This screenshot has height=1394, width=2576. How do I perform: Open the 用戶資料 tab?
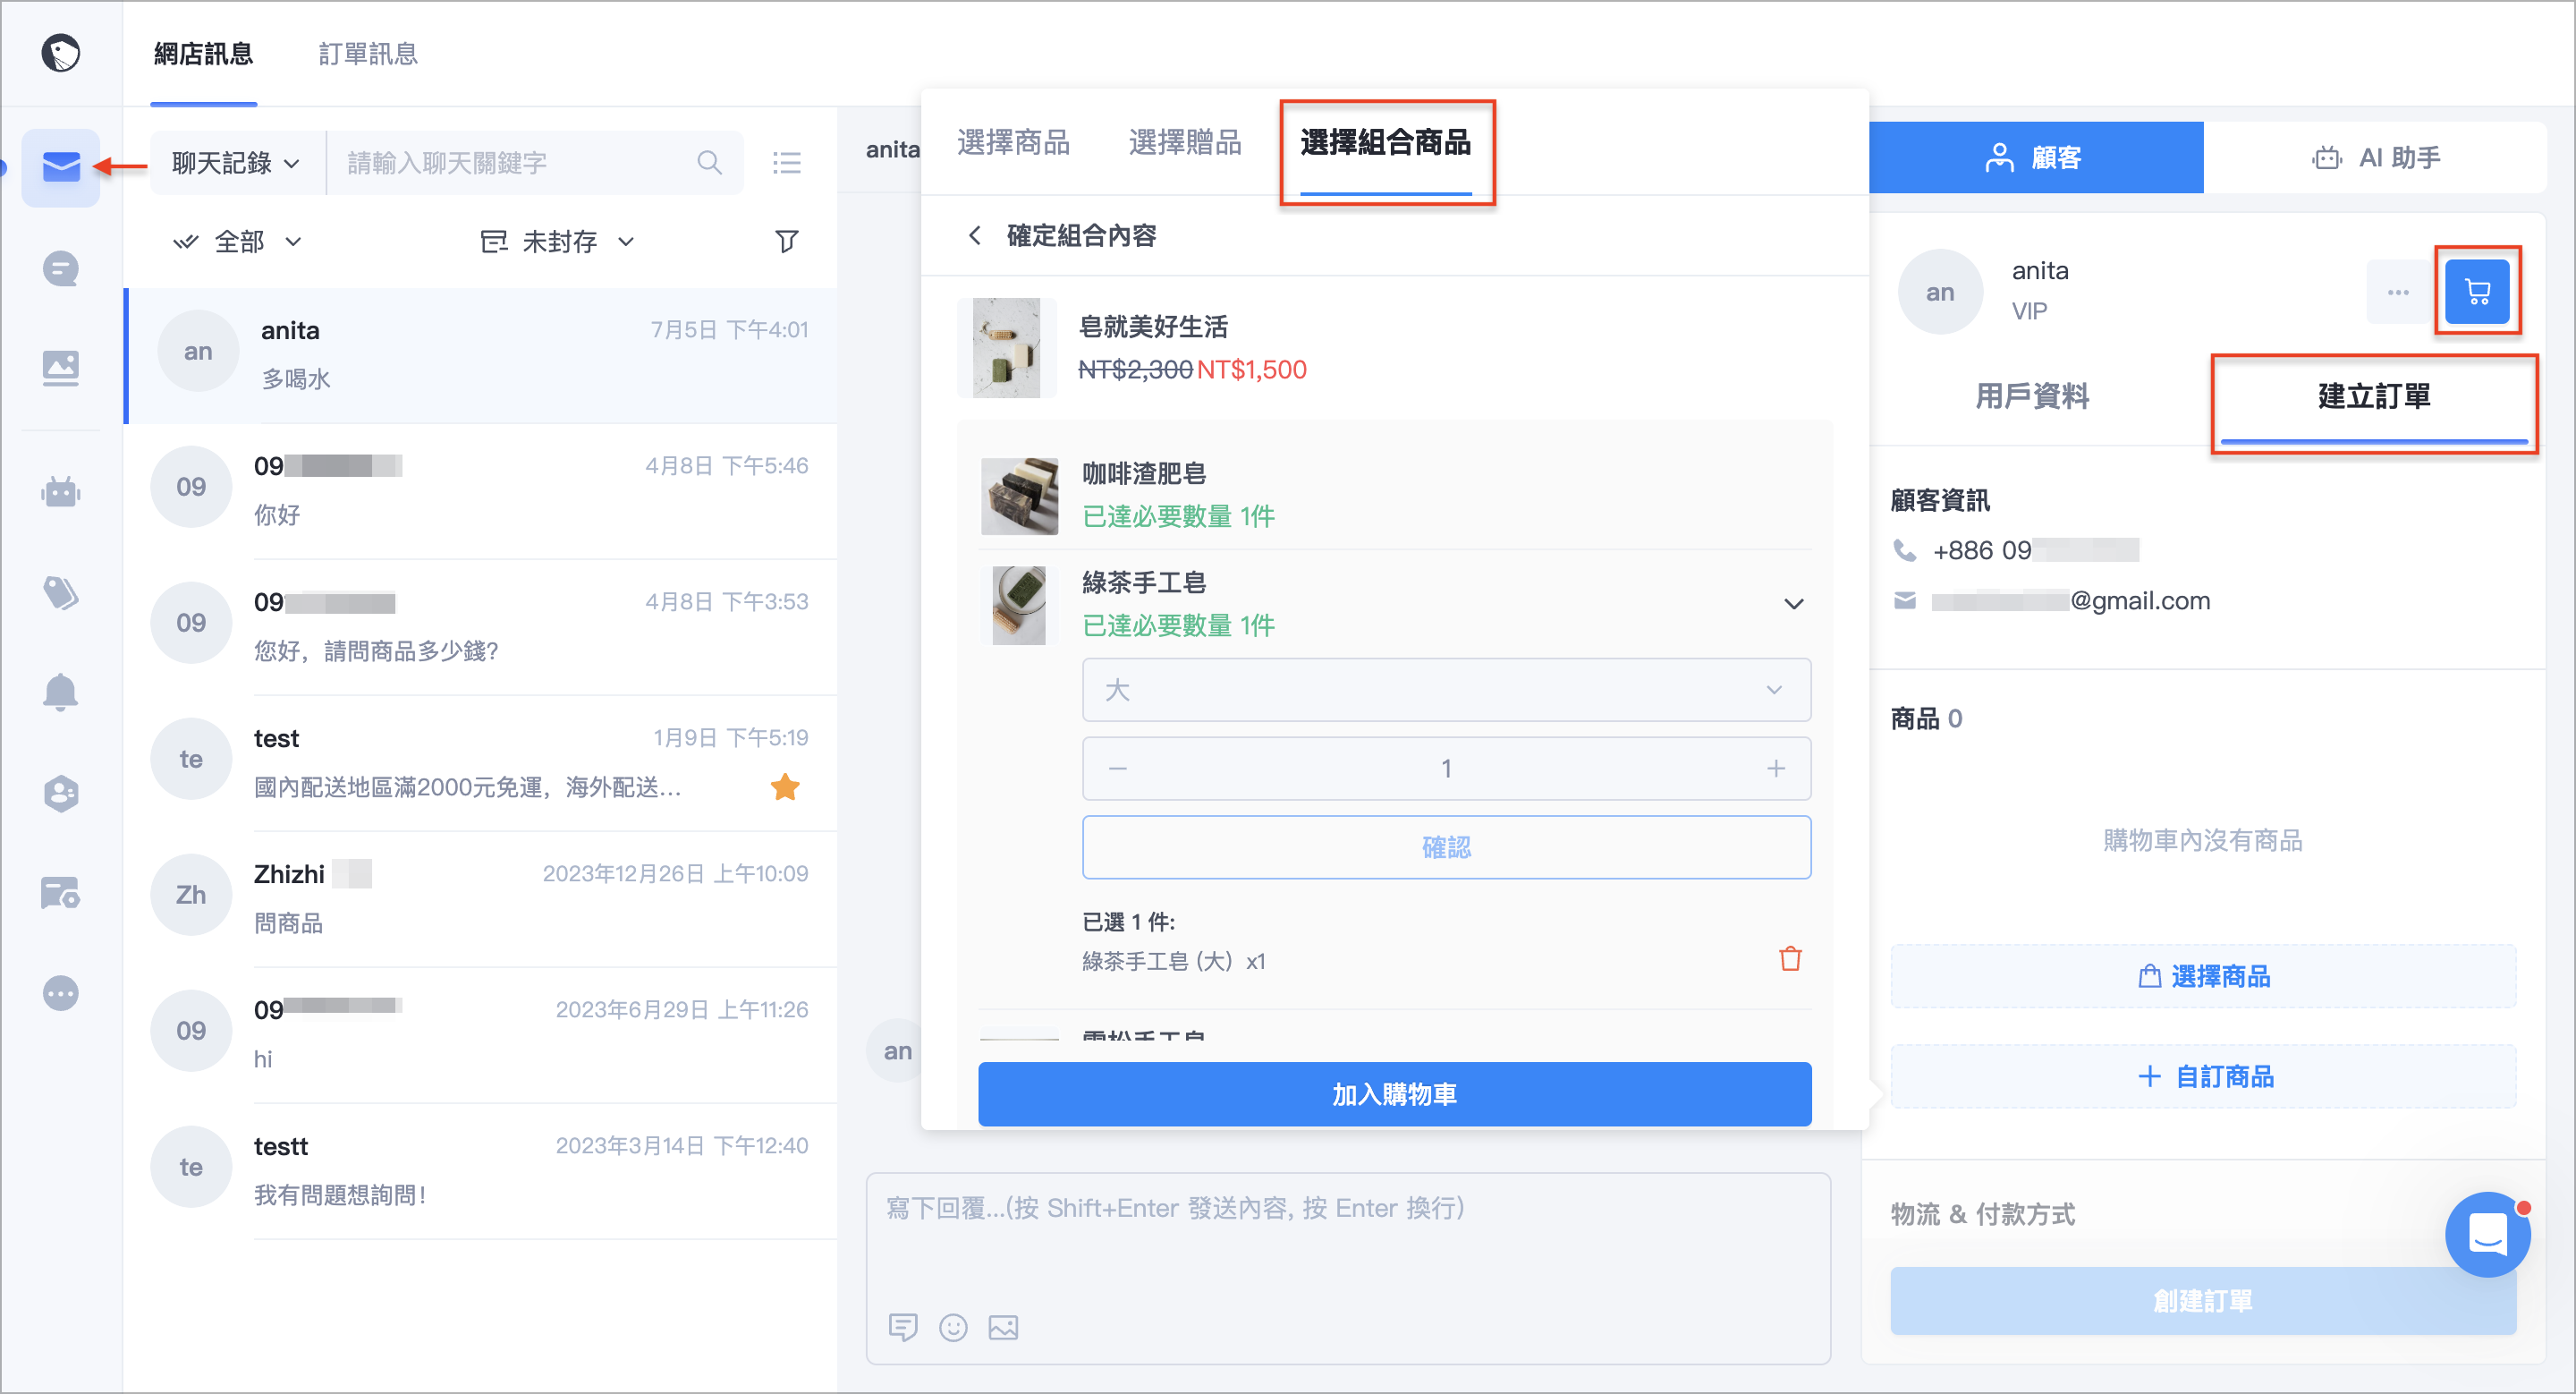point(2032,396)
